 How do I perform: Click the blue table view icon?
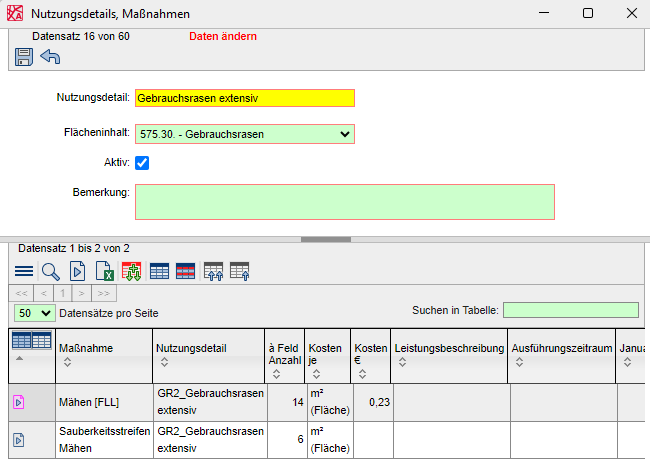159,271
